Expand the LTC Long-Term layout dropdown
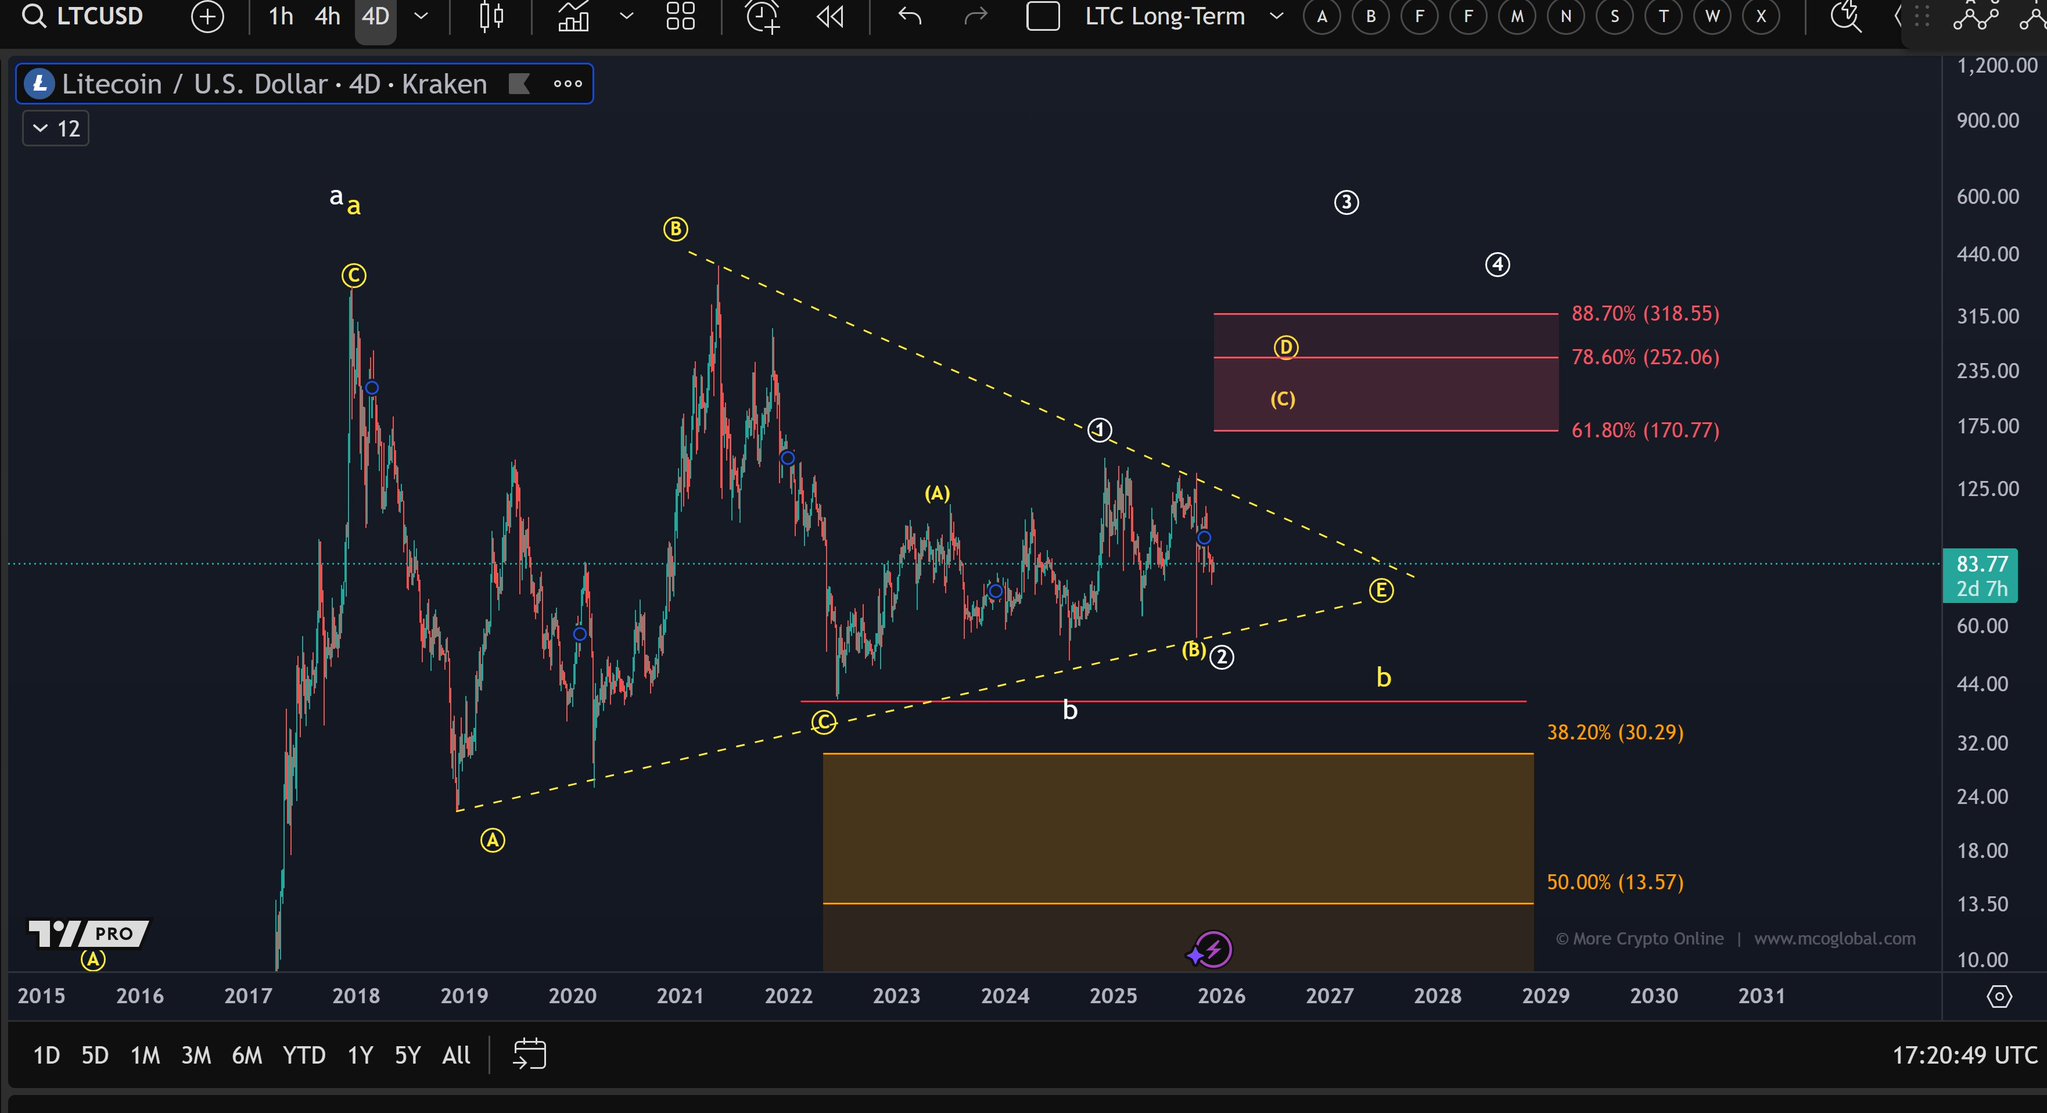This screenshot has width=2047, height=1113. [1276, 16]
